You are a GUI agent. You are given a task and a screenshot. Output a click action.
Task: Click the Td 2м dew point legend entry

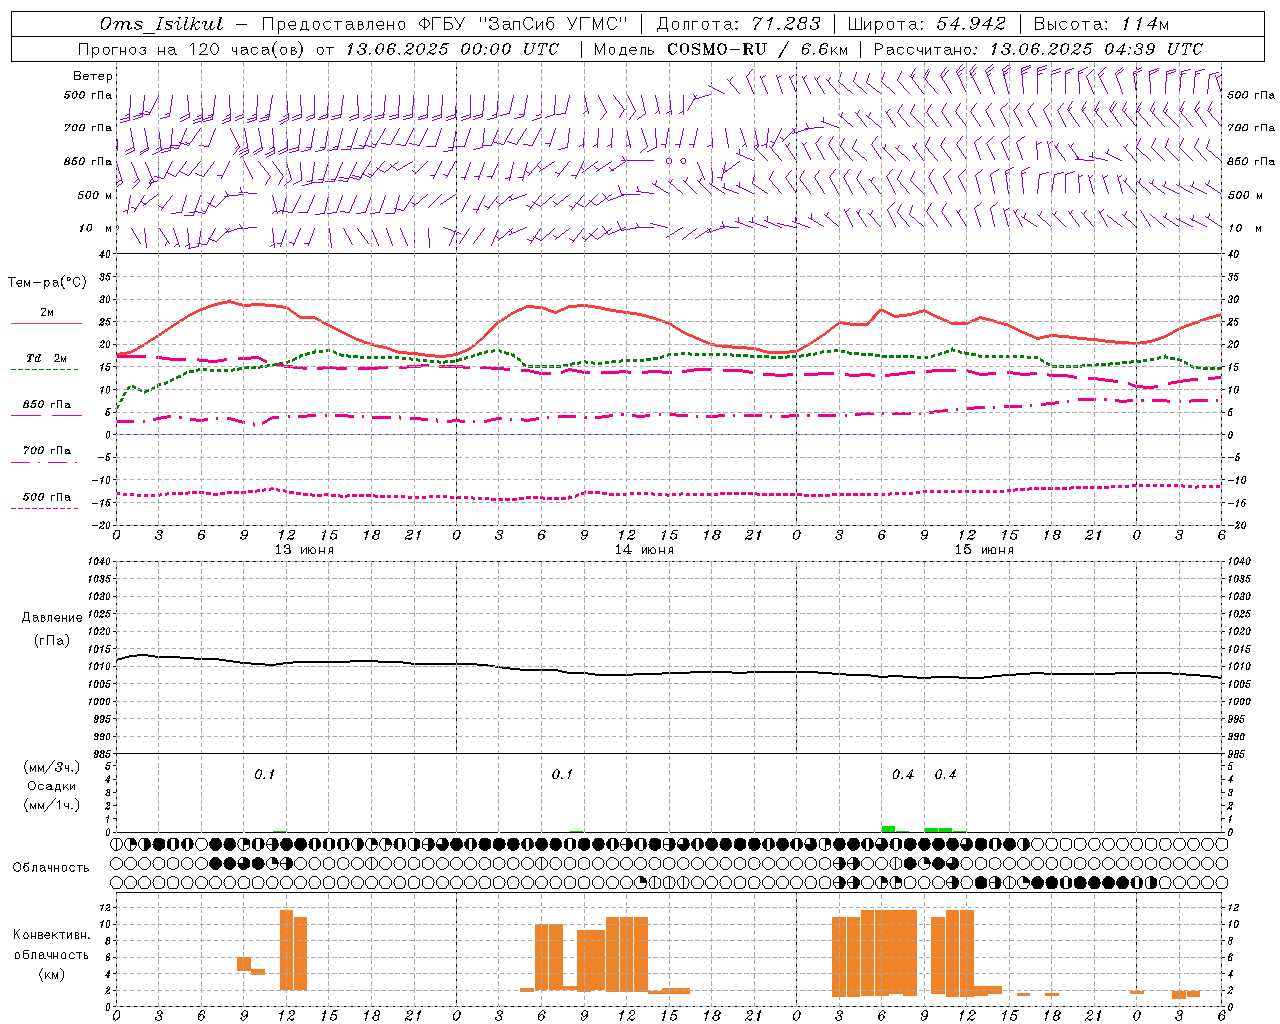click(46, 358)
